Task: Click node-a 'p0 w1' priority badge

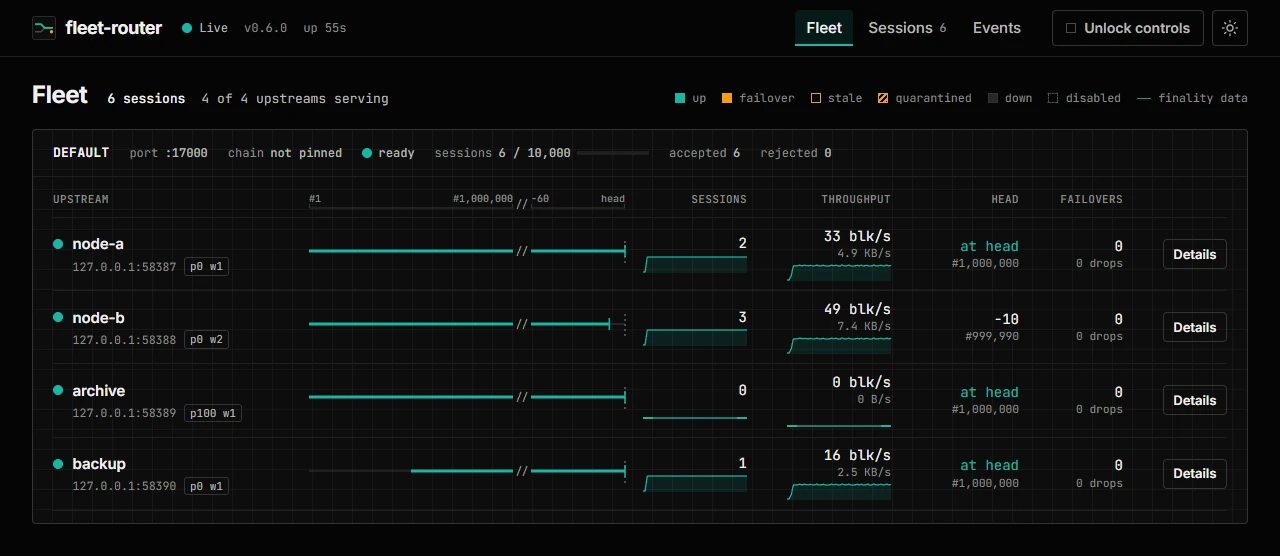Action: [206, 267]
